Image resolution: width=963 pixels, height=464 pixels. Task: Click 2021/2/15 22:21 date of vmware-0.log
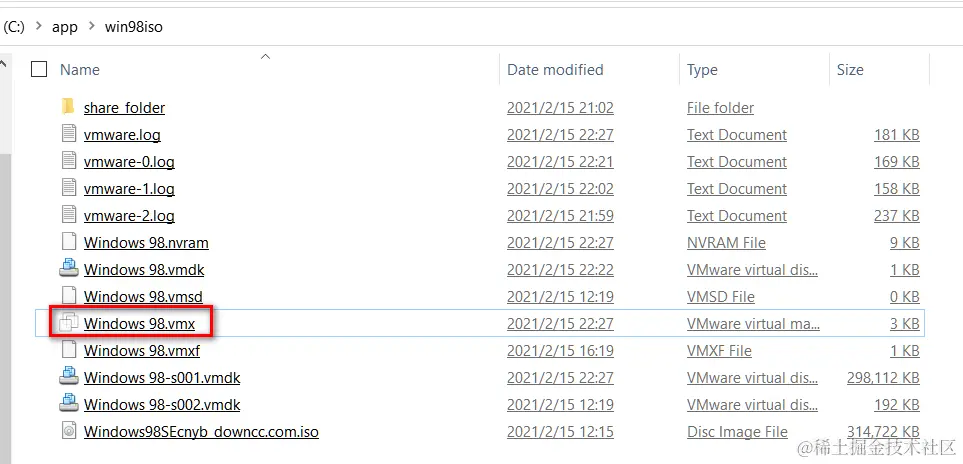560,161
